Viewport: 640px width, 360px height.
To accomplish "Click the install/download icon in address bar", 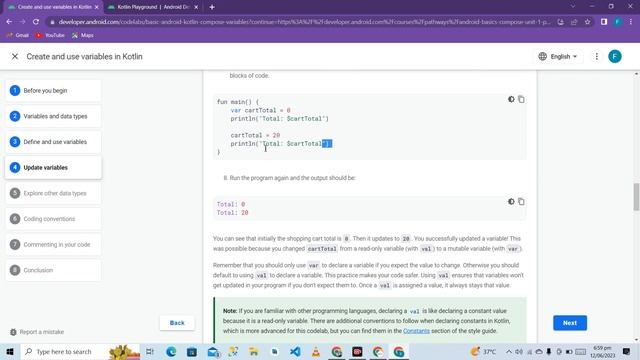I will [x=560, y=22].
